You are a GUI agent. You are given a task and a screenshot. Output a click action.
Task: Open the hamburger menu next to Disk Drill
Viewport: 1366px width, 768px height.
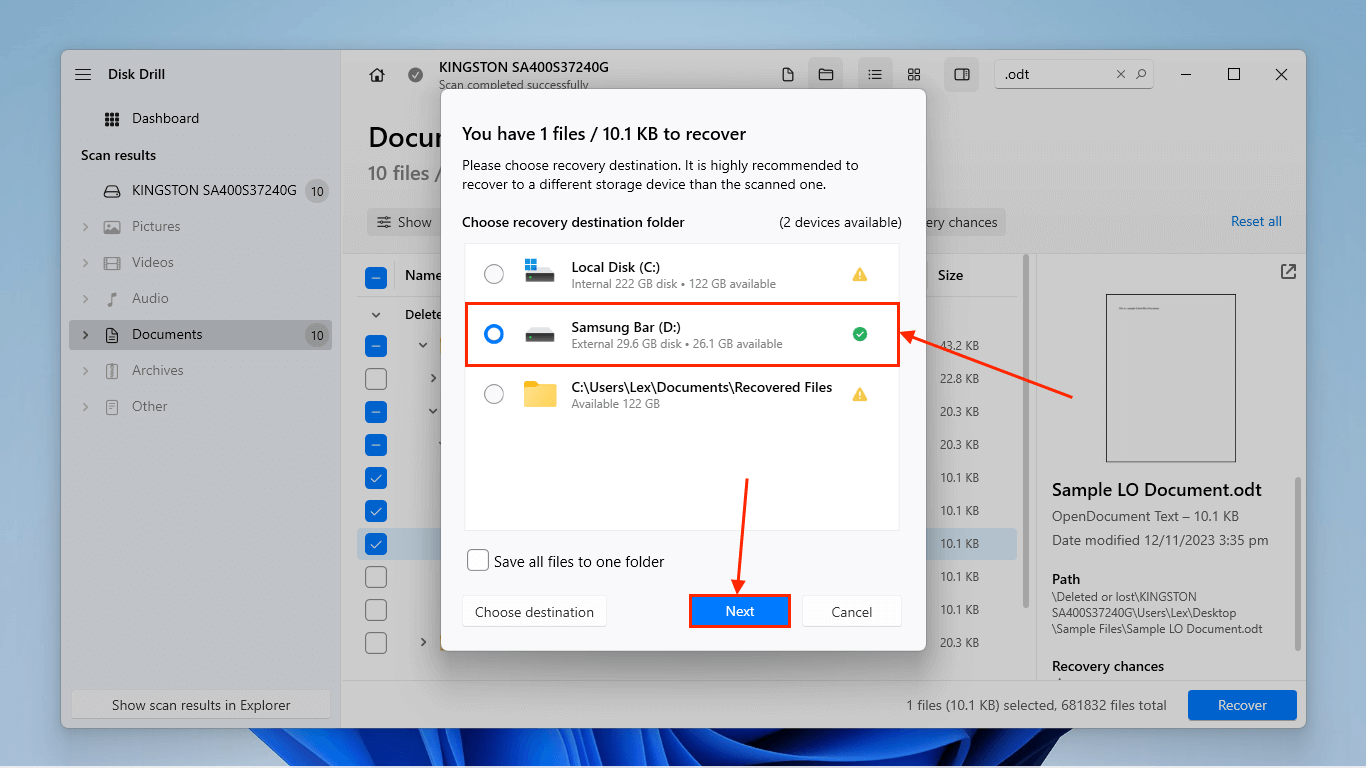point(83,74)
